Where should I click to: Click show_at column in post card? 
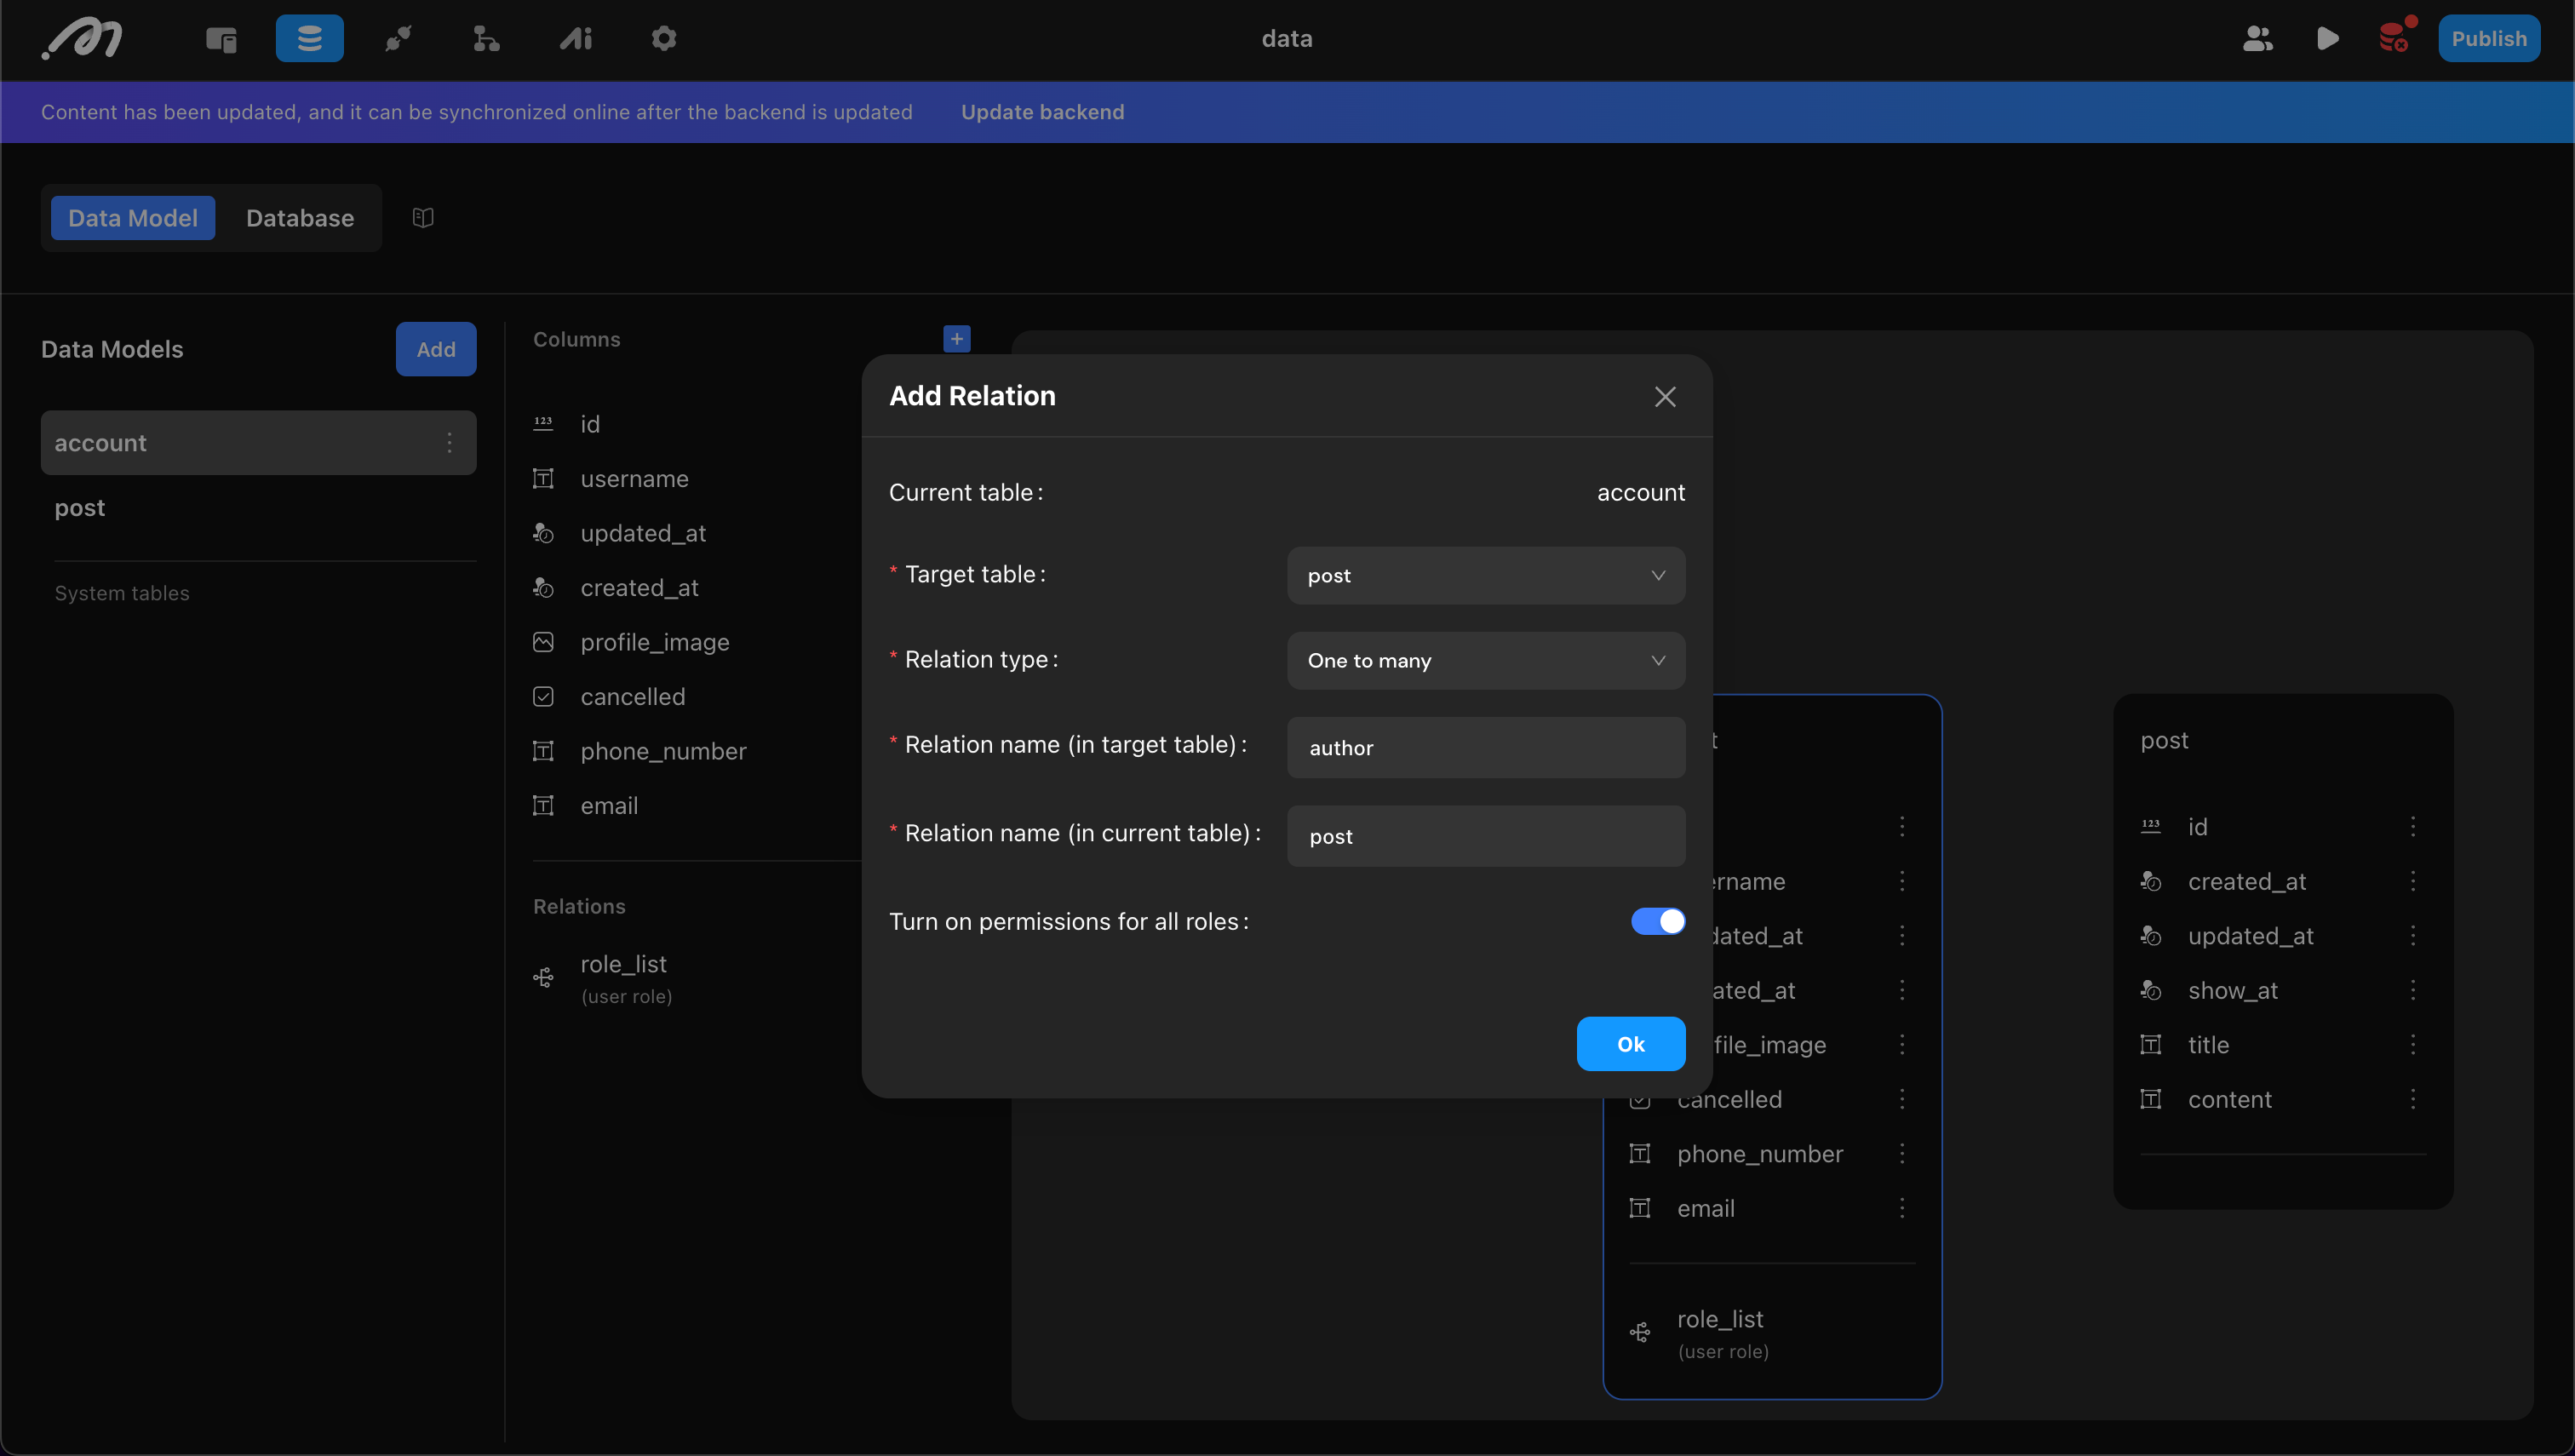pos(2232,990)
